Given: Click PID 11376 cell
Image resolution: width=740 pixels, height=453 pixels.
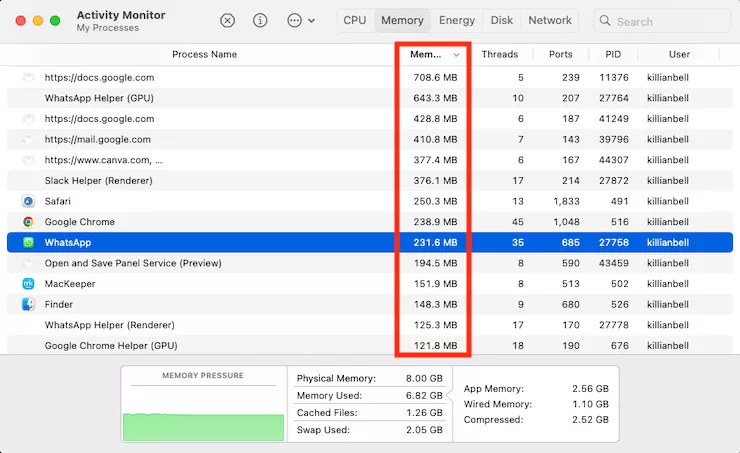Looking at the screenshot, I should point(614,77).
